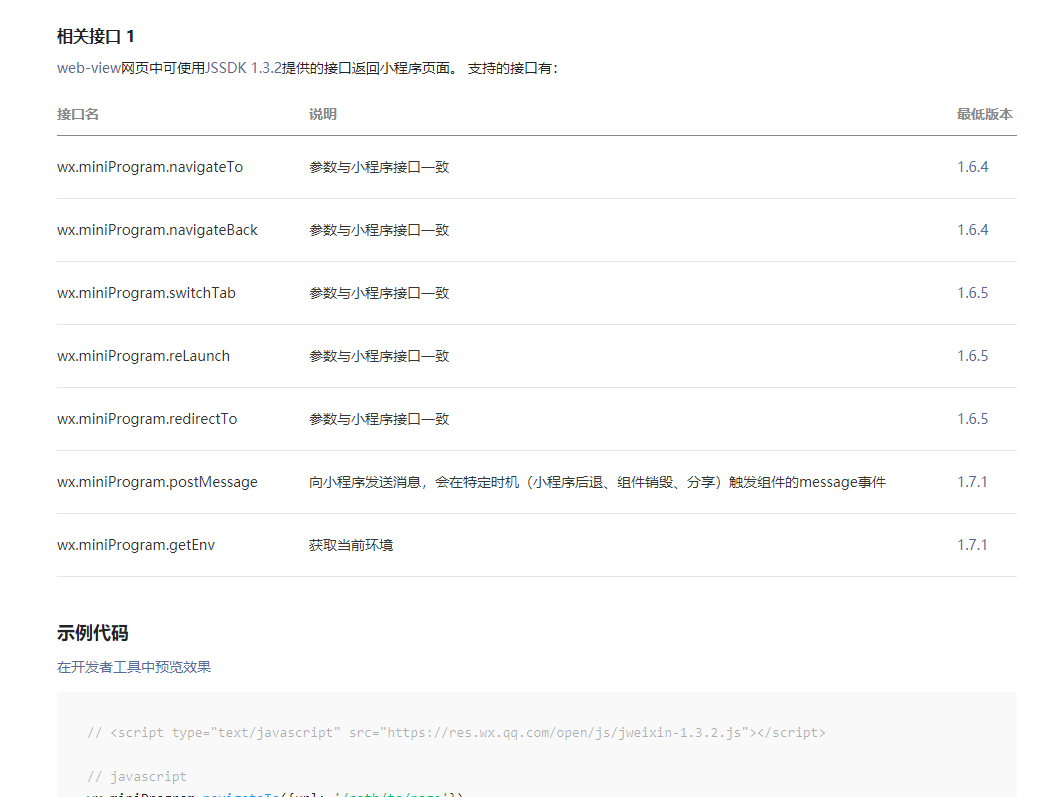Screen dimensions: 1061x797
Task: Click the 相关接口 1 heading
Action: (x=95, y=37)
